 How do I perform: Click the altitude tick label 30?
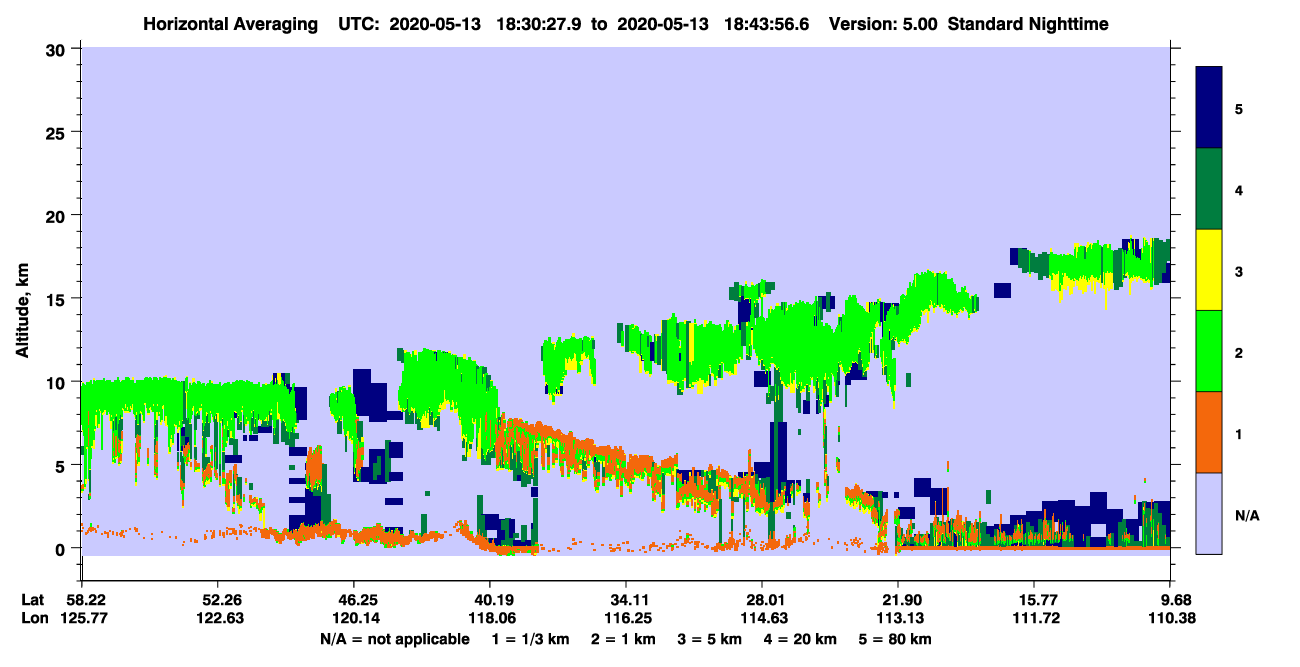(x=58, y=49)
